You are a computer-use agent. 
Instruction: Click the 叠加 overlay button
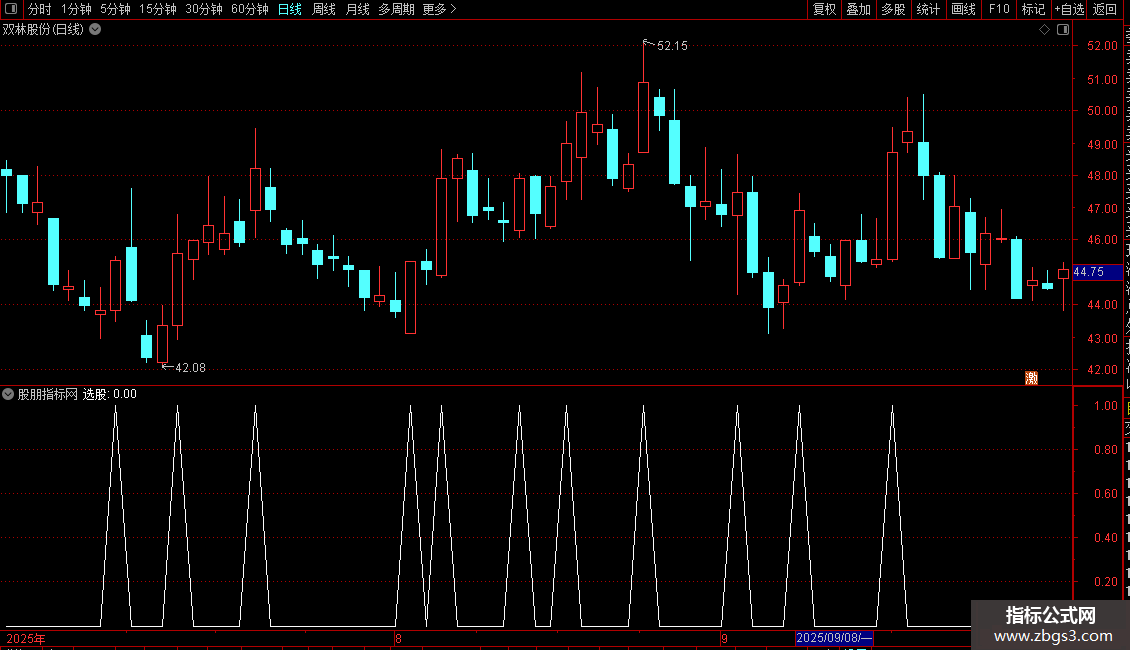tap(859, 9)
